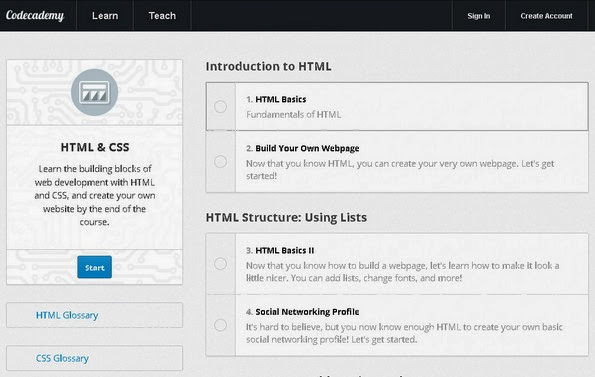Click Create Account in the header
595x377 pixels.
point(546,16)
